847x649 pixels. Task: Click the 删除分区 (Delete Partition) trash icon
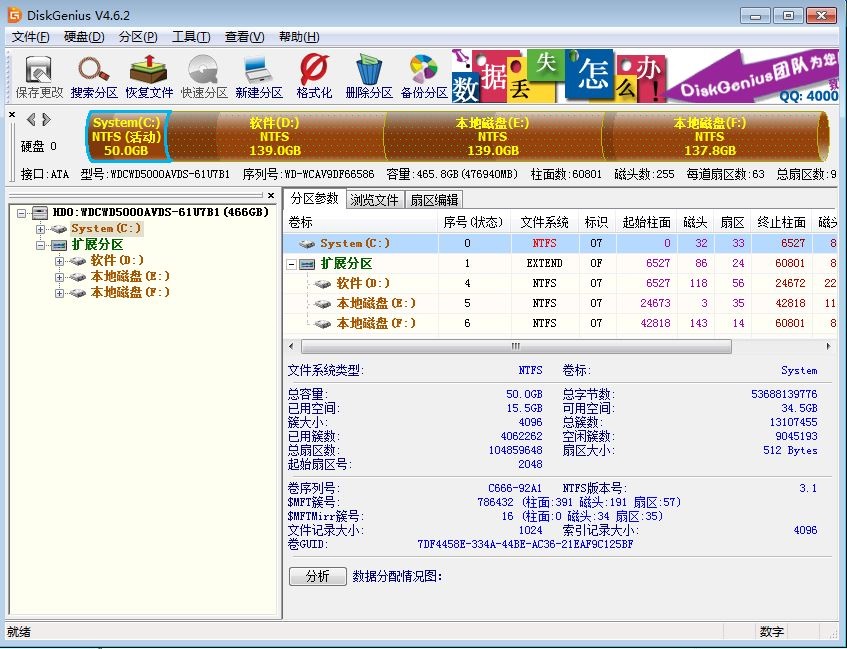[369, 76]
